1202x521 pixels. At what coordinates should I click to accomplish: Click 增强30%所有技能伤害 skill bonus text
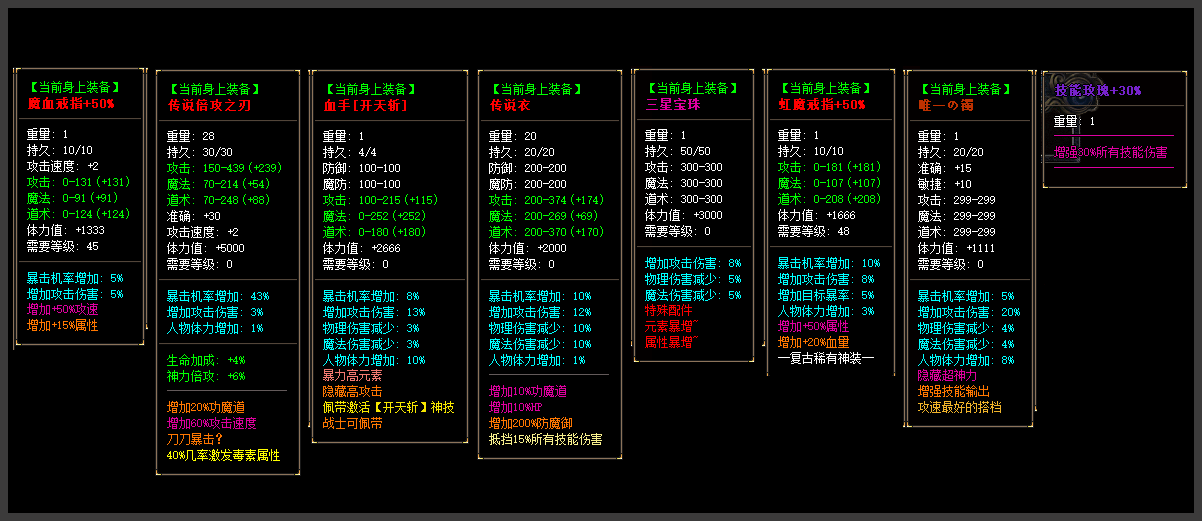tap(1110, 153)
